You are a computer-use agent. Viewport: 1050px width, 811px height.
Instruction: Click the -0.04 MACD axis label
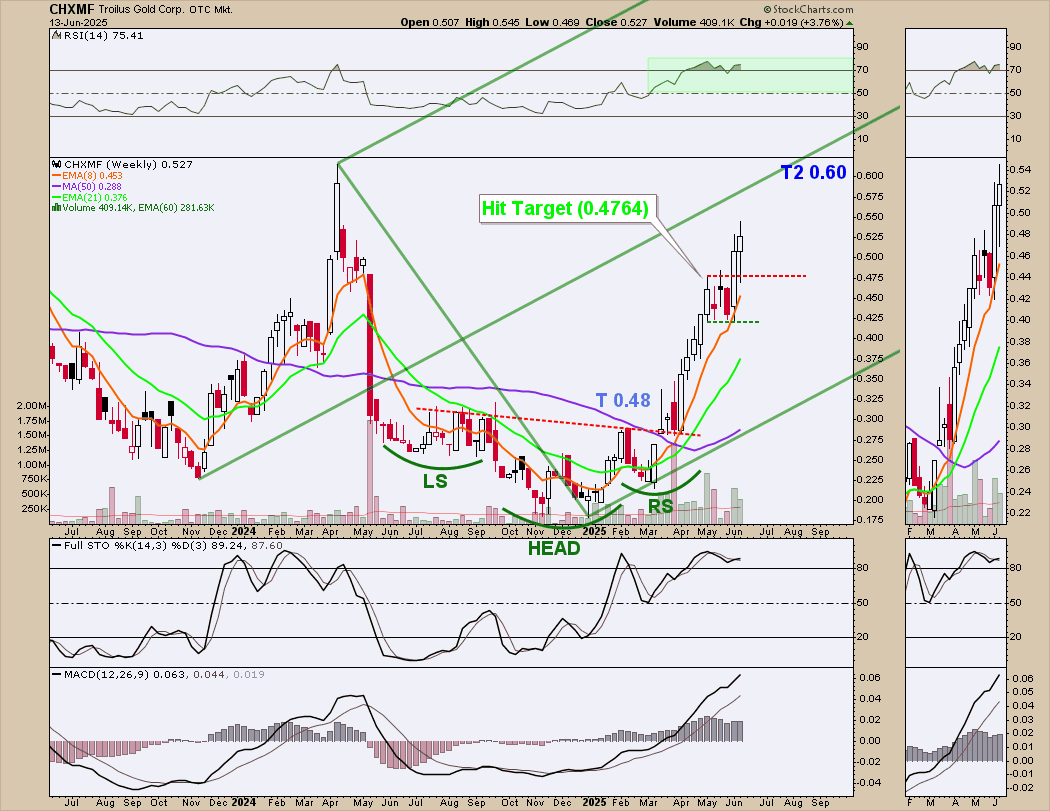[x=869, y=783]
